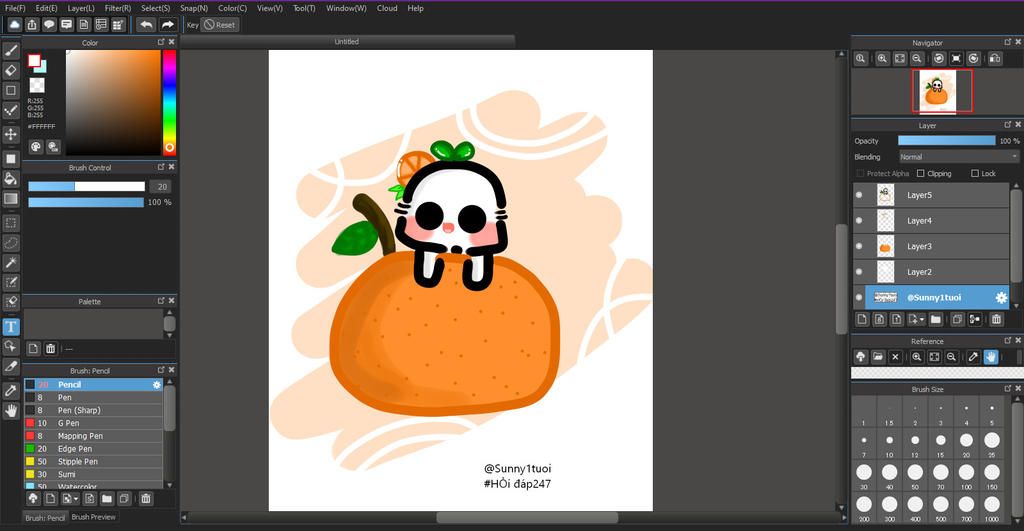Select the Brush tool in left toolbar
The width and height of the screenshot is (1024, 531).
(11, 50)
